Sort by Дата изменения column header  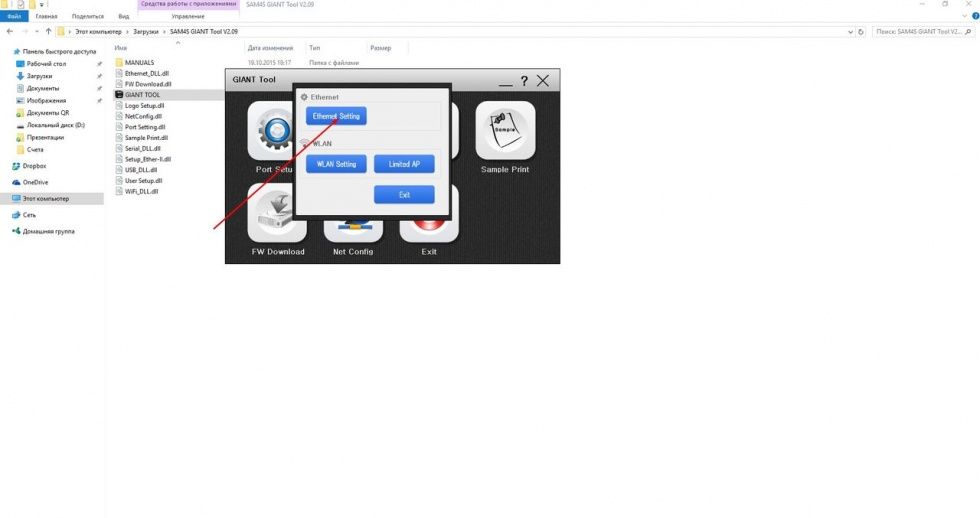(x=270, y=48)
